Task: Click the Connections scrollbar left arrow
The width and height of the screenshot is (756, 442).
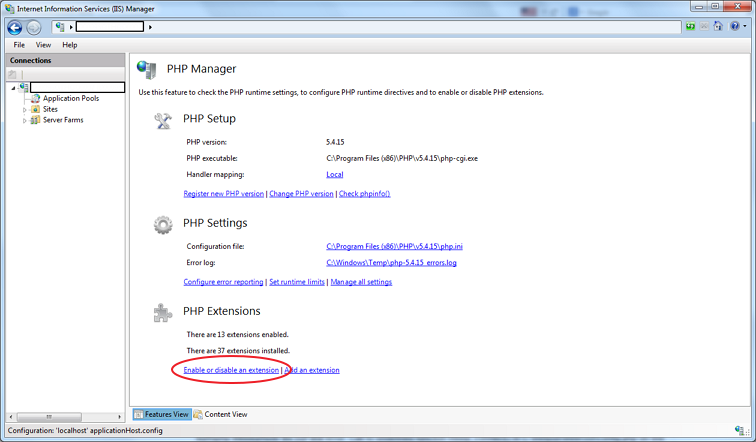Action: (12, 416)
